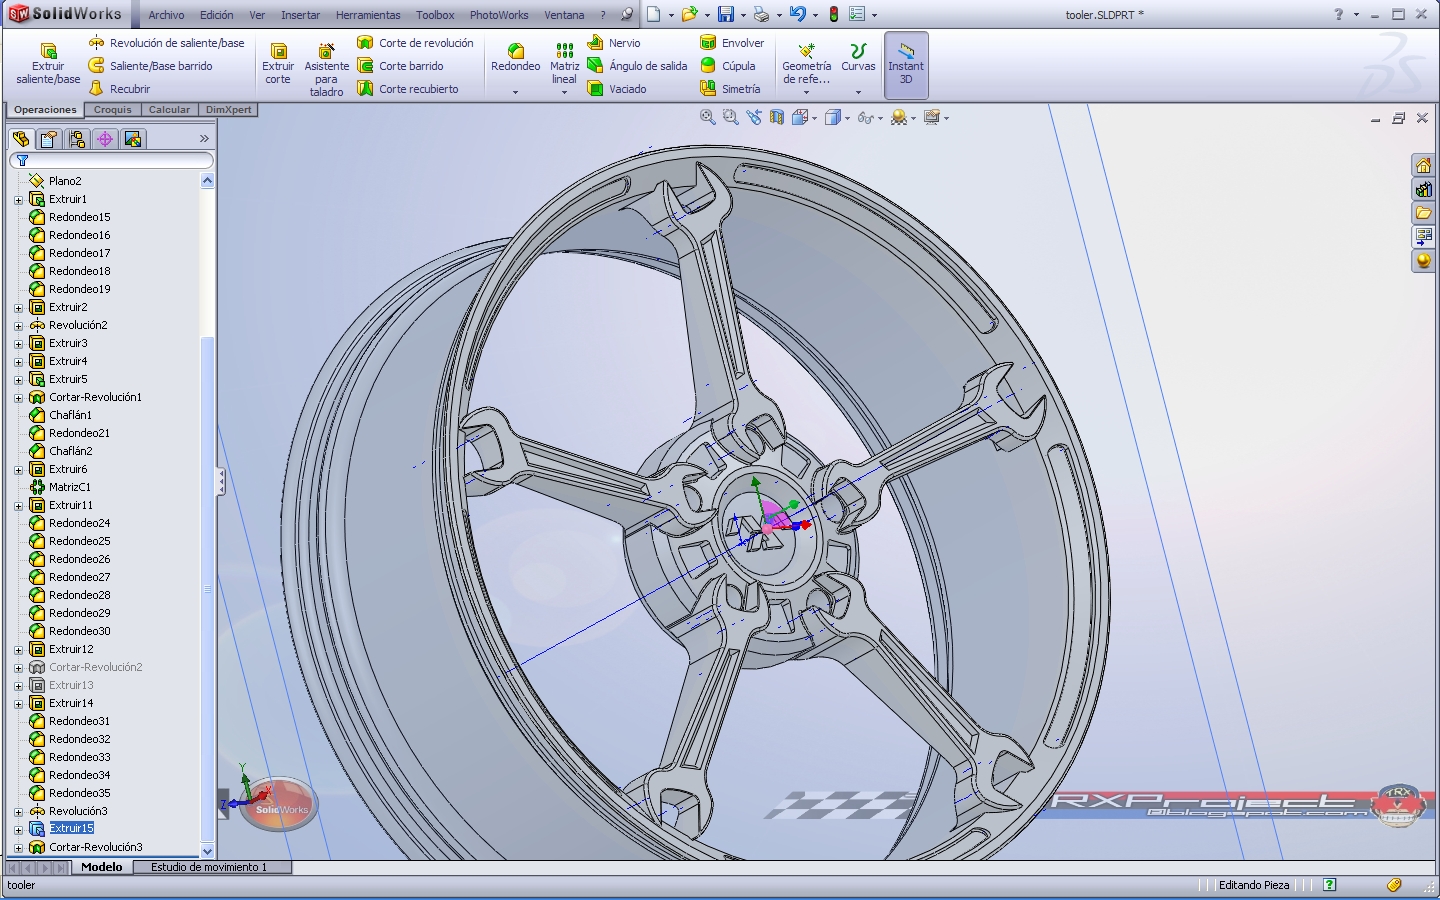Screen dimensions: 1440x900
Task: Expand the manager tabs with chevron
Action: tap(204, 139)
